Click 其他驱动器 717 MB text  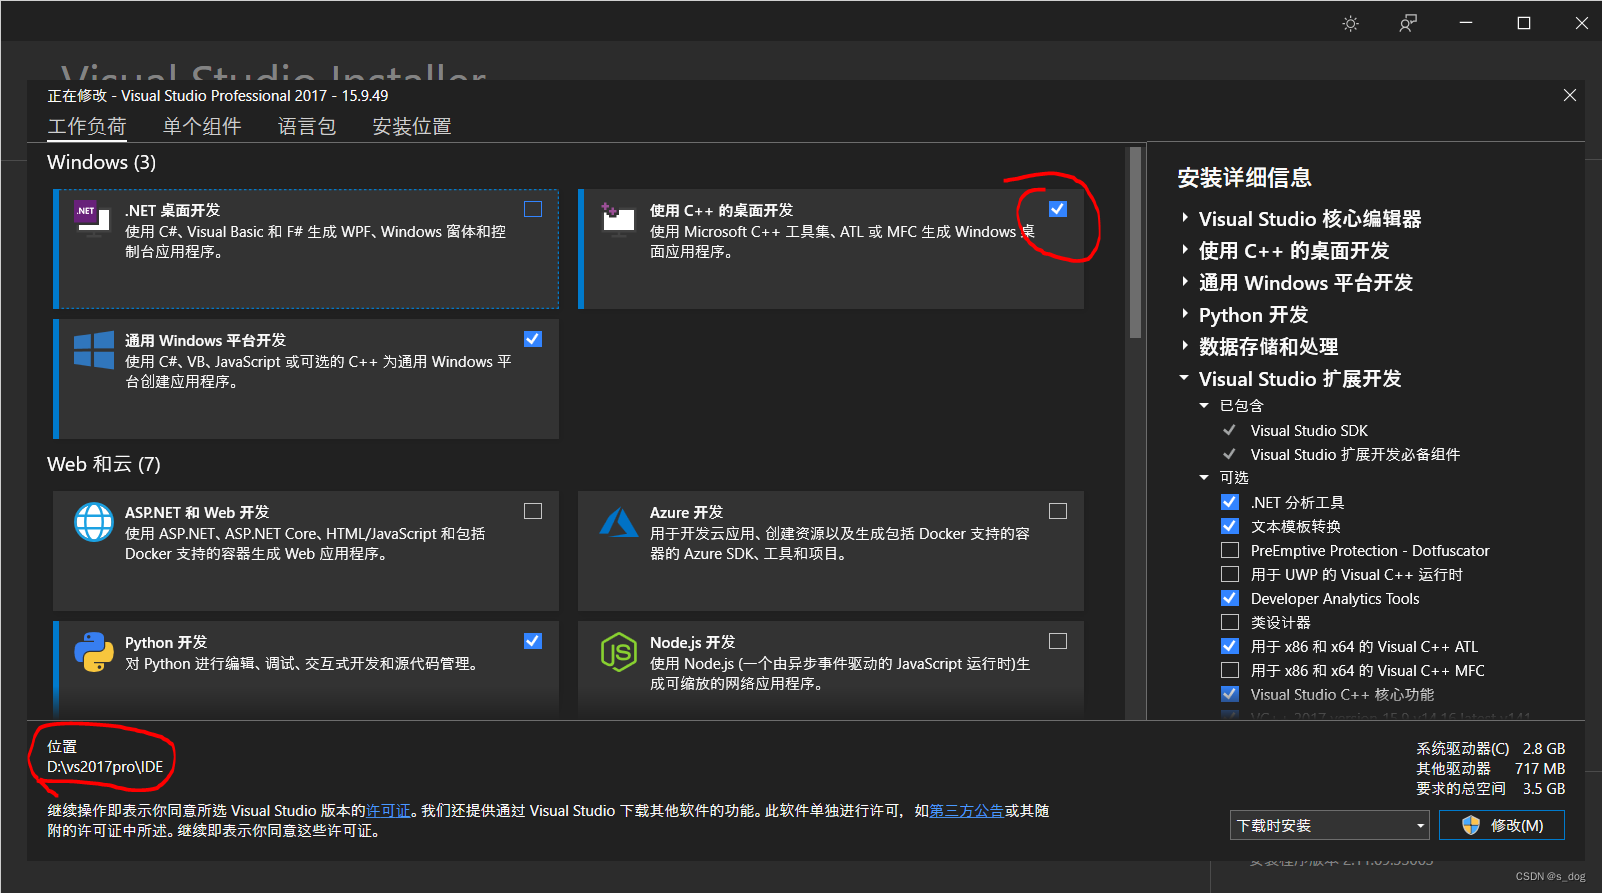coord(1490,768)
